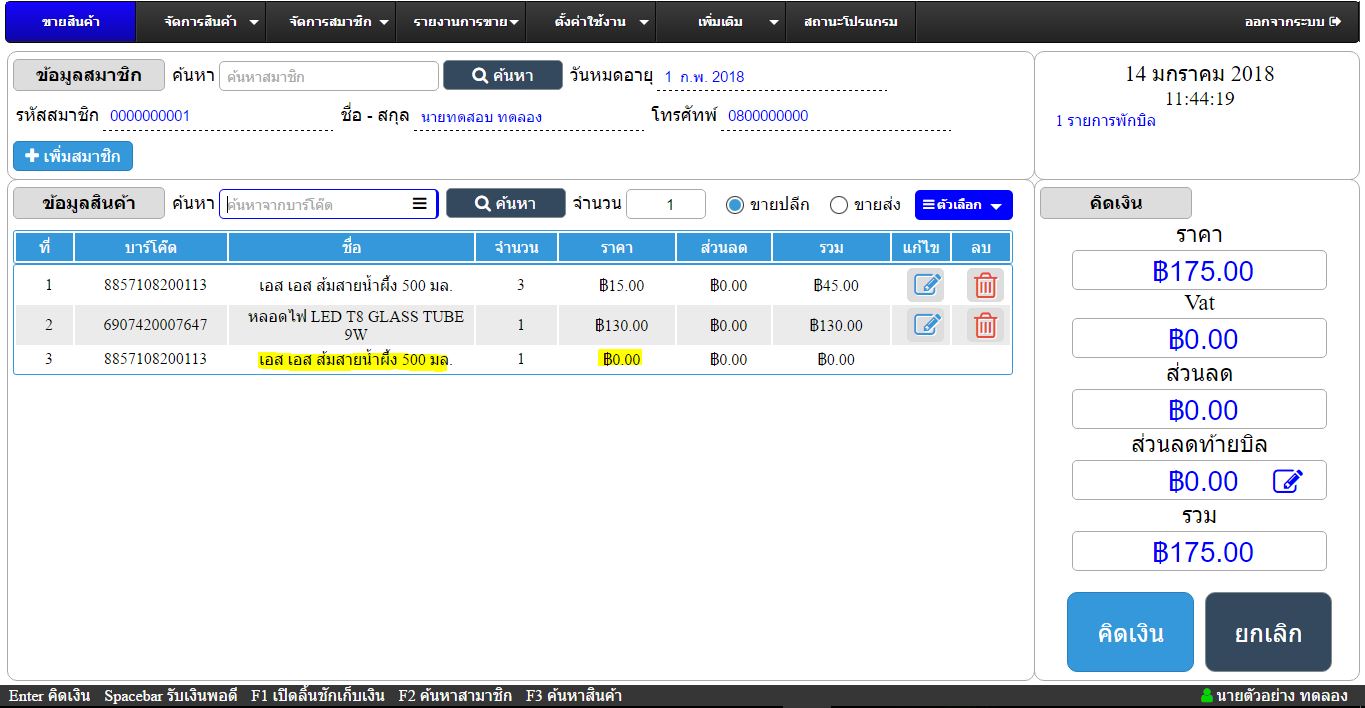Select the ขายปลีก retail radio button

pos(735,205)
